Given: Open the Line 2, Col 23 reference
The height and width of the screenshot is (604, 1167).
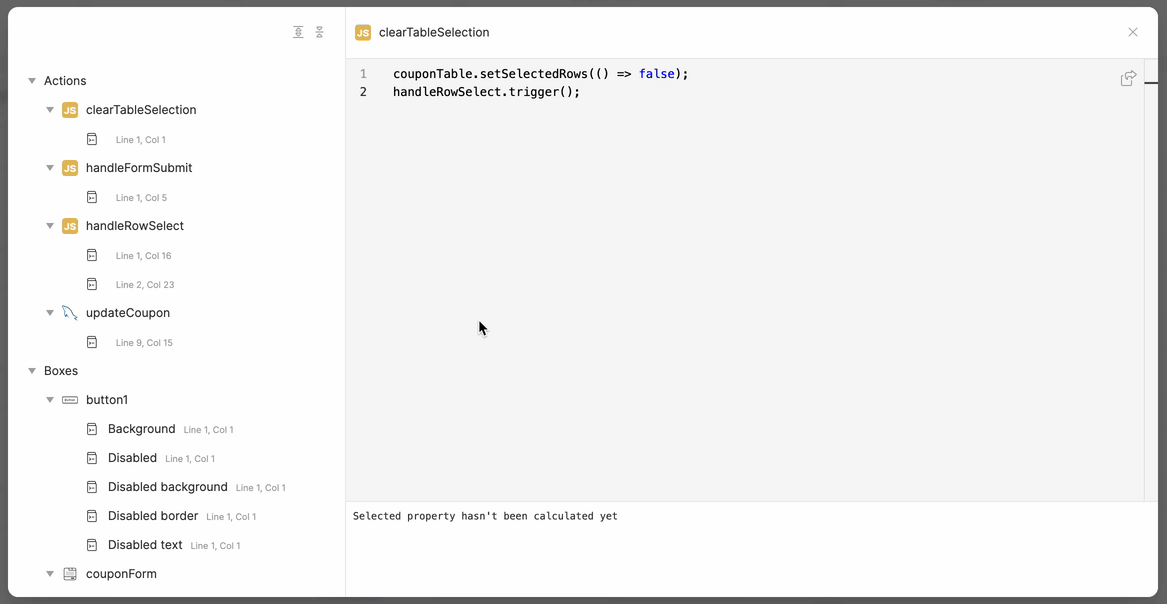Looking at the screenshot, I should click(x=143, y=285).
